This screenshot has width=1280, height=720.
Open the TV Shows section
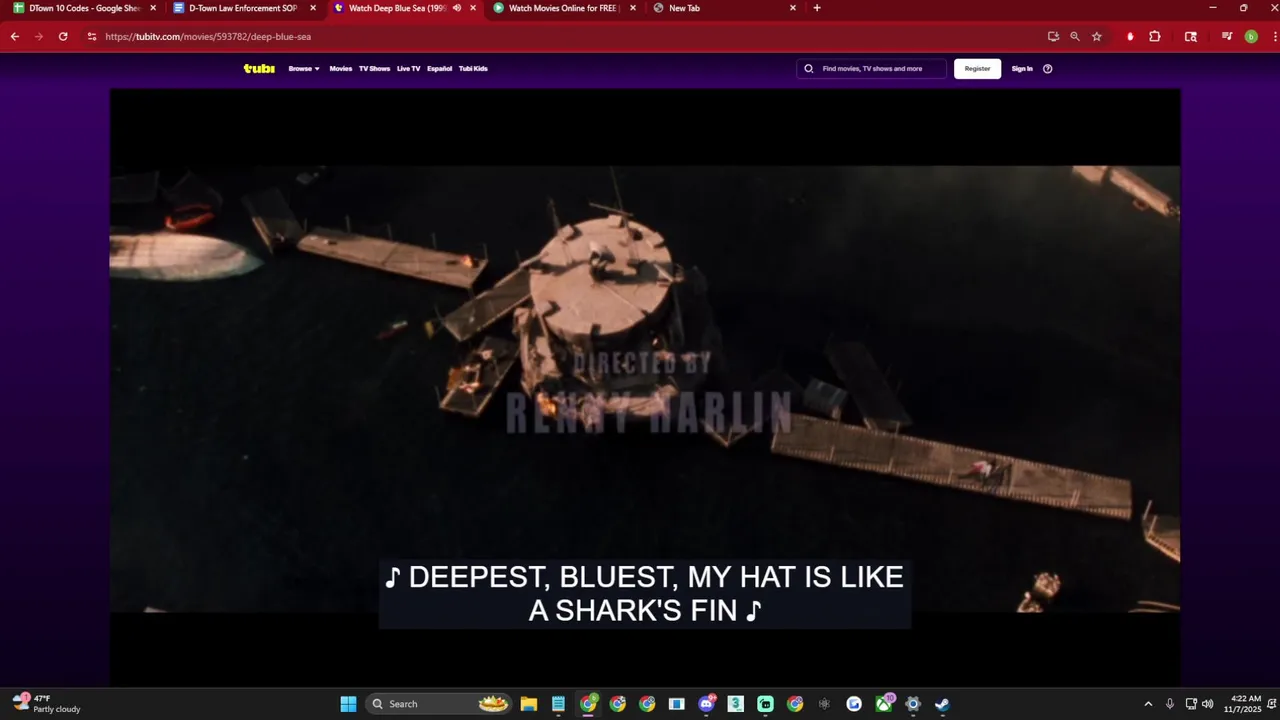[x=374, y=69]
